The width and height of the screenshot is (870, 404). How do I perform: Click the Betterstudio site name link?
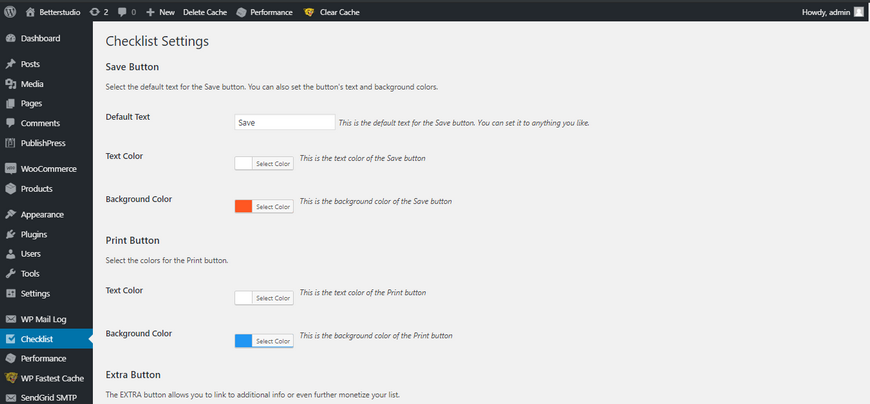click(x=60, y=12)
